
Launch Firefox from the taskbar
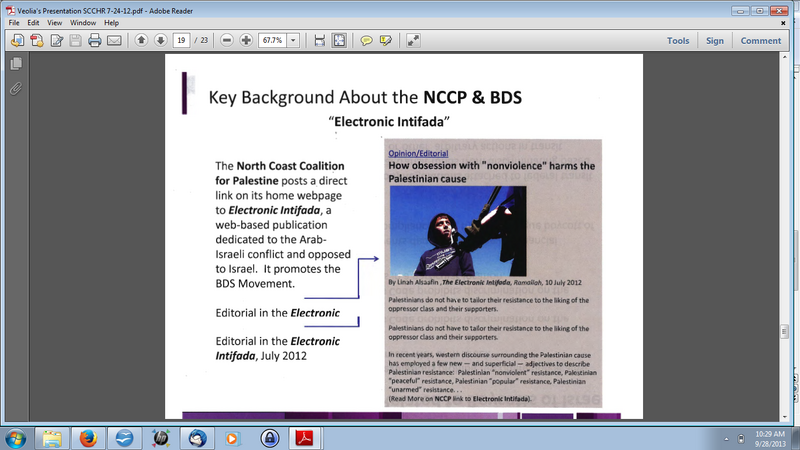[88, 438]
